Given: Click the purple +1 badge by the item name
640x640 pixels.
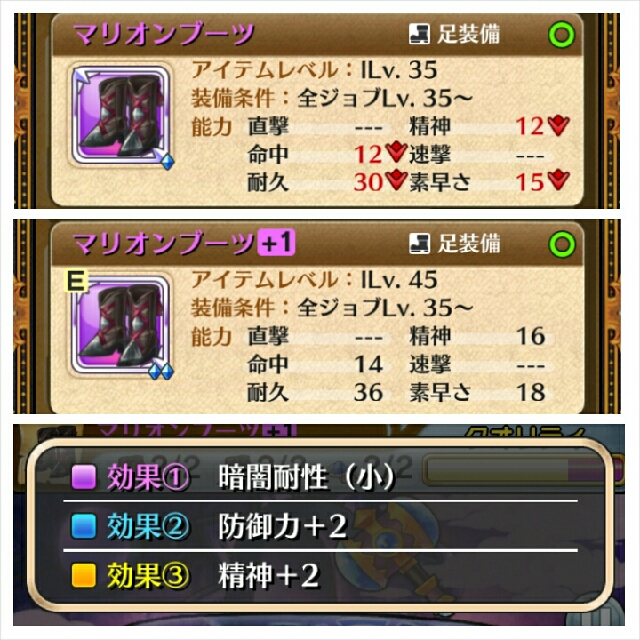Looking at the screenshot, I should [276, 243].
